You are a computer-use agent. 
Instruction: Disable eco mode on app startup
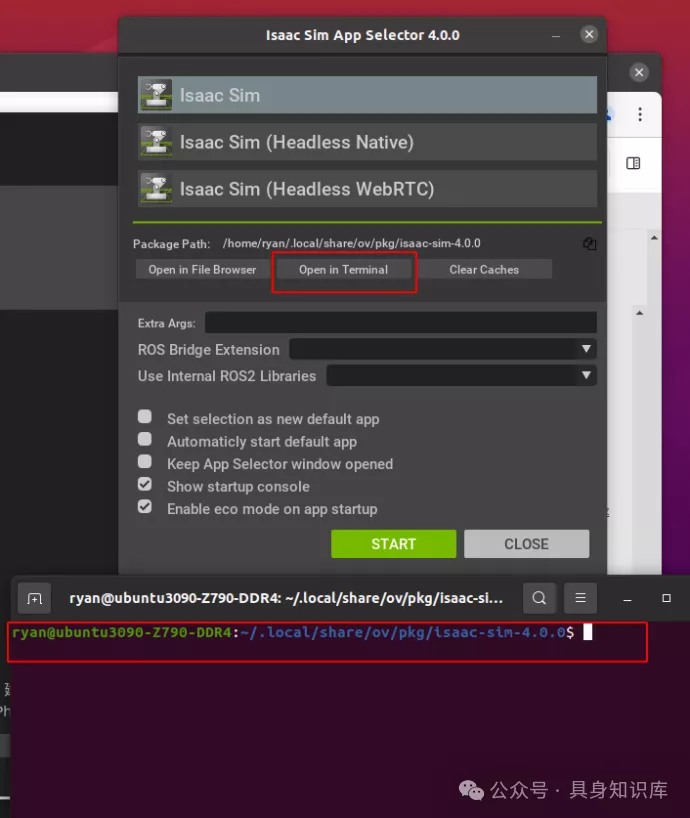[x=146, y=508]
